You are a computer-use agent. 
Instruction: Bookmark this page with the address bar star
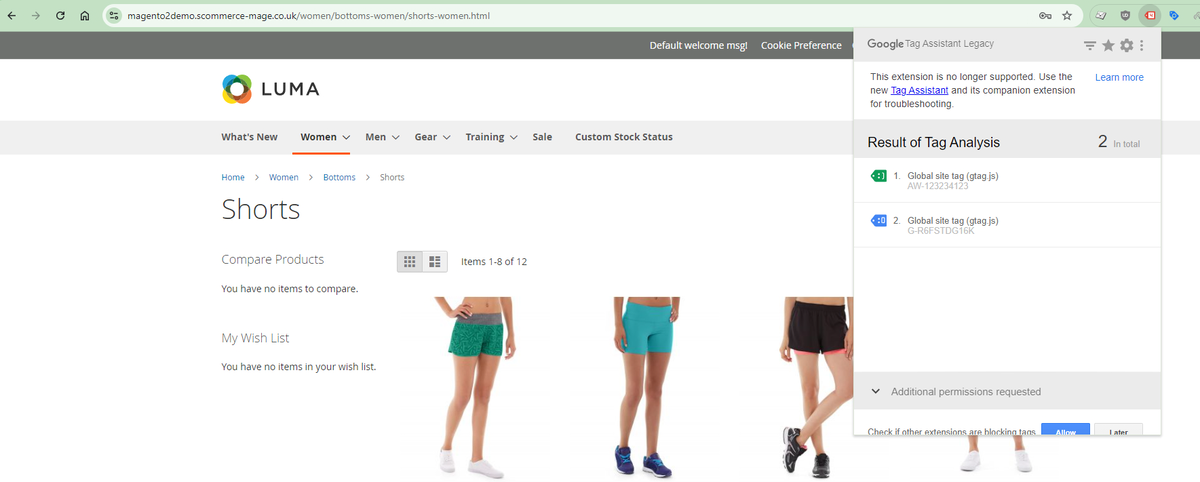[x=1067, y=16]
